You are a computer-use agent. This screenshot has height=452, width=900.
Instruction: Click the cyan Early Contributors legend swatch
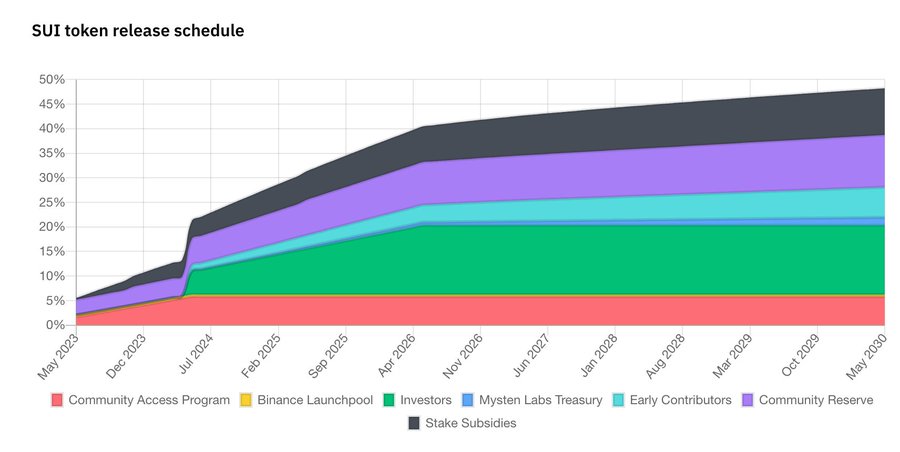coord(618,400)
